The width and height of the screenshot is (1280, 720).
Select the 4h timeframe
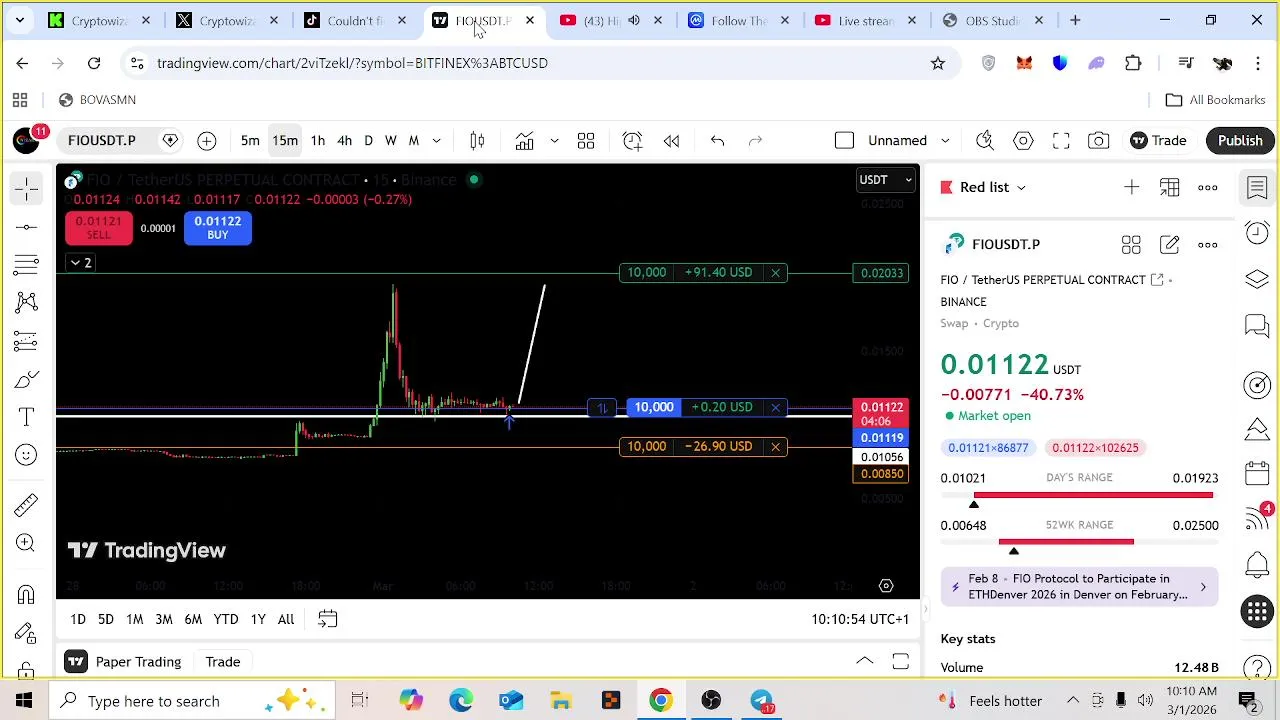[x=344, y=141]
